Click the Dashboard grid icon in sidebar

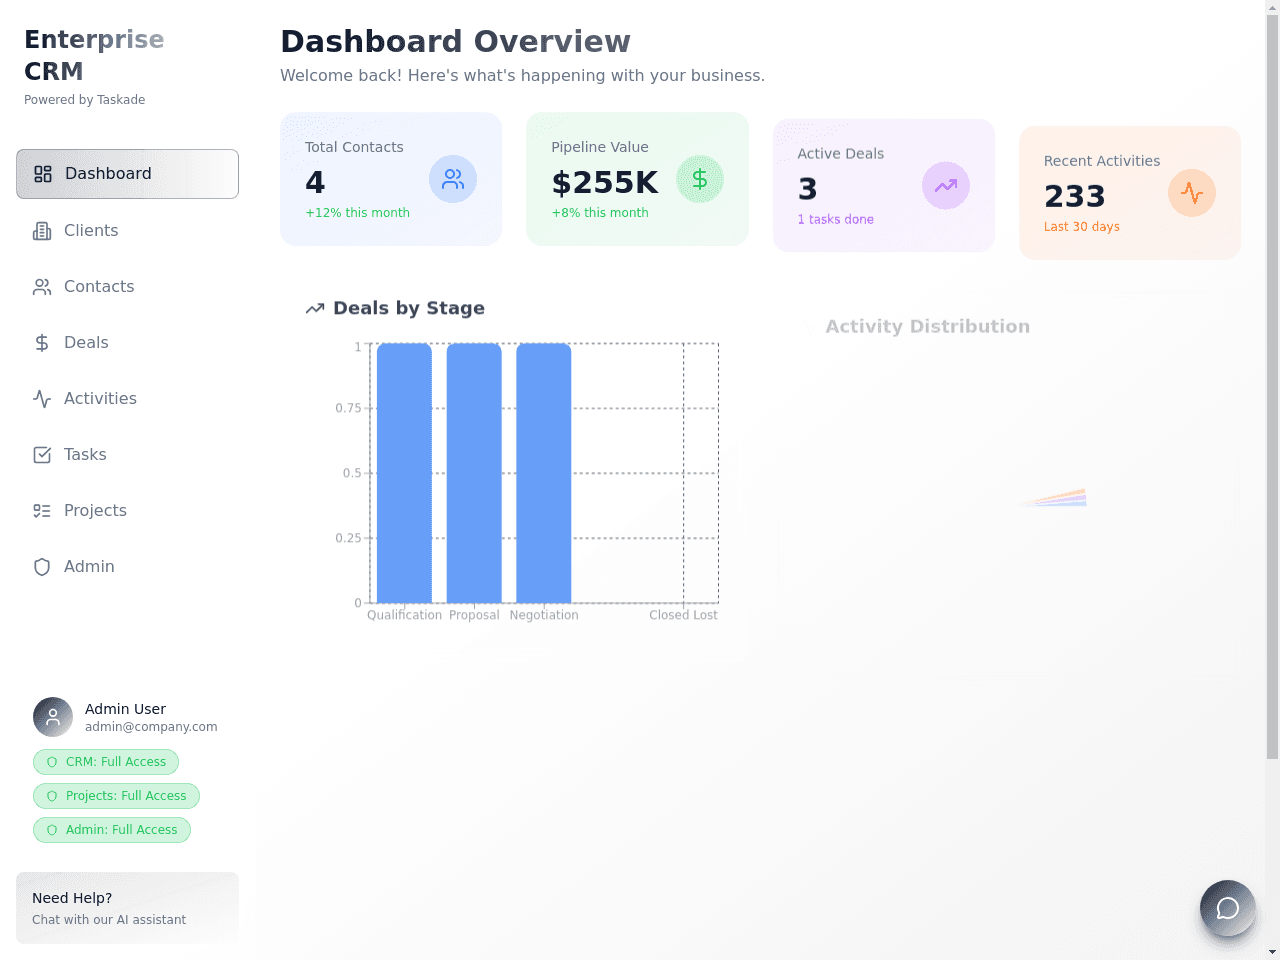click(x=43, y=174)
